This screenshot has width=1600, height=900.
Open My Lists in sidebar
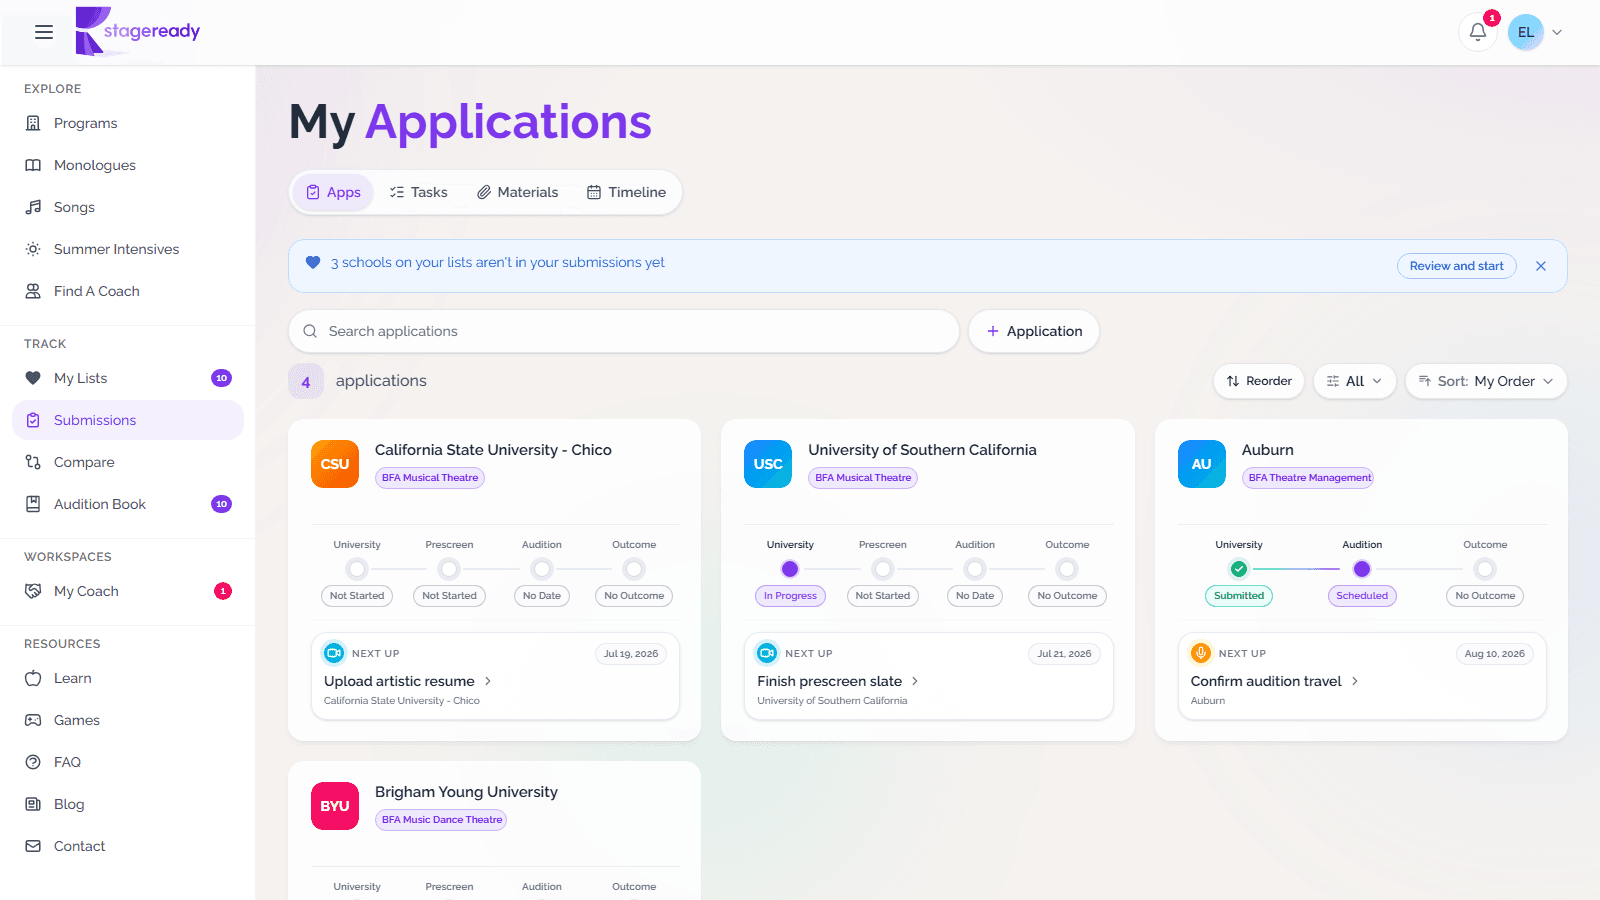(x=128, y=378)
